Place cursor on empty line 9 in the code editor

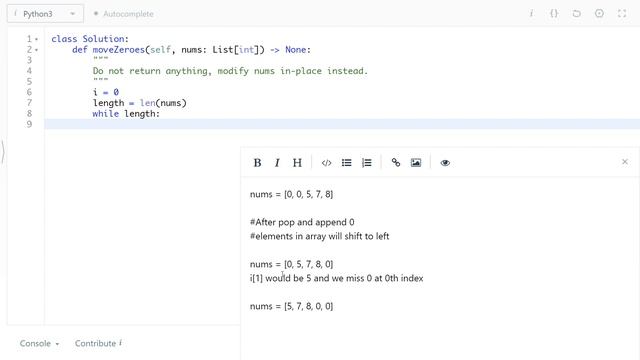click(x=342, y=124)
